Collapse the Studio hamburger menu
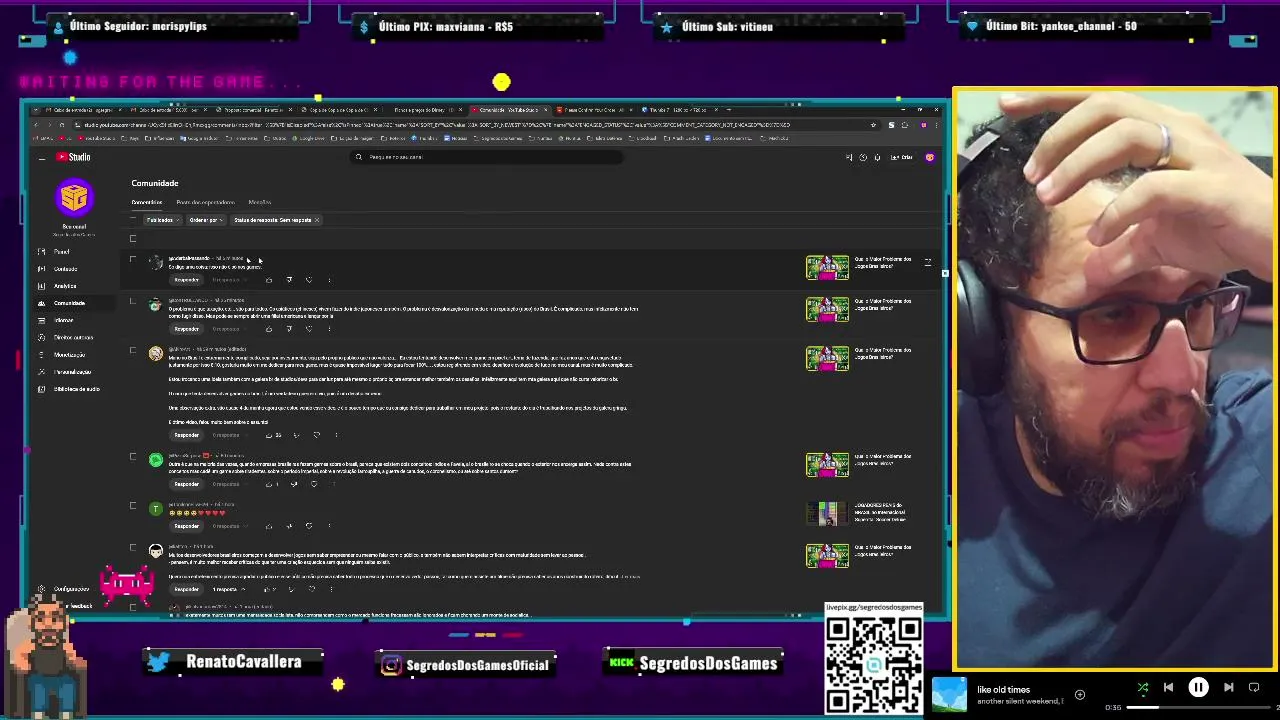This screenshot has height=720, width=1280. pos(41,158)
